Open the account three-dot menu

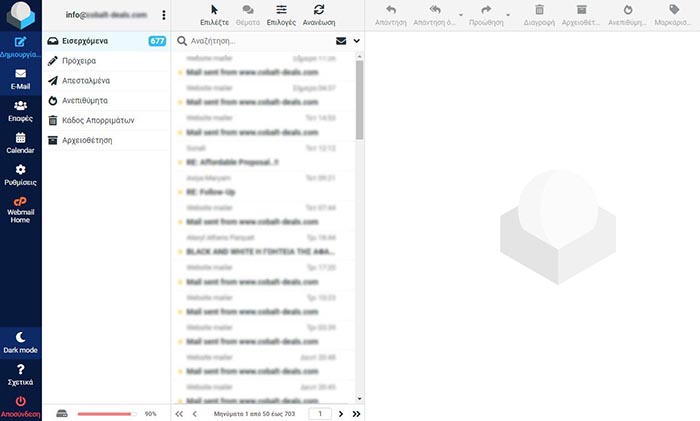coord(164,15)
